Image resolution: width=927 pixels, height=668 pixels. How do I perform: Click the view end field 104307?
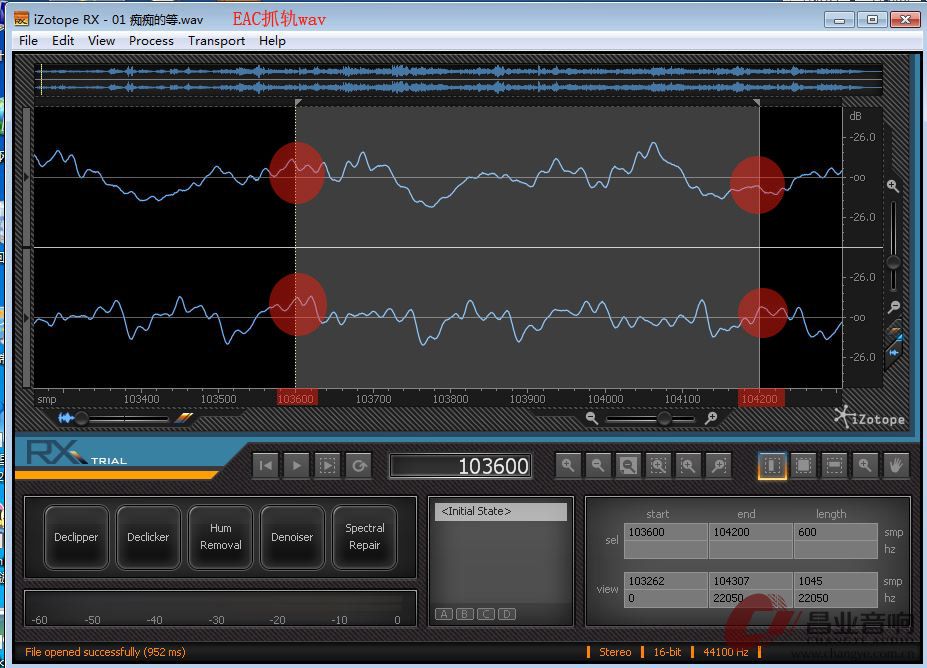[x=751, y=581]
